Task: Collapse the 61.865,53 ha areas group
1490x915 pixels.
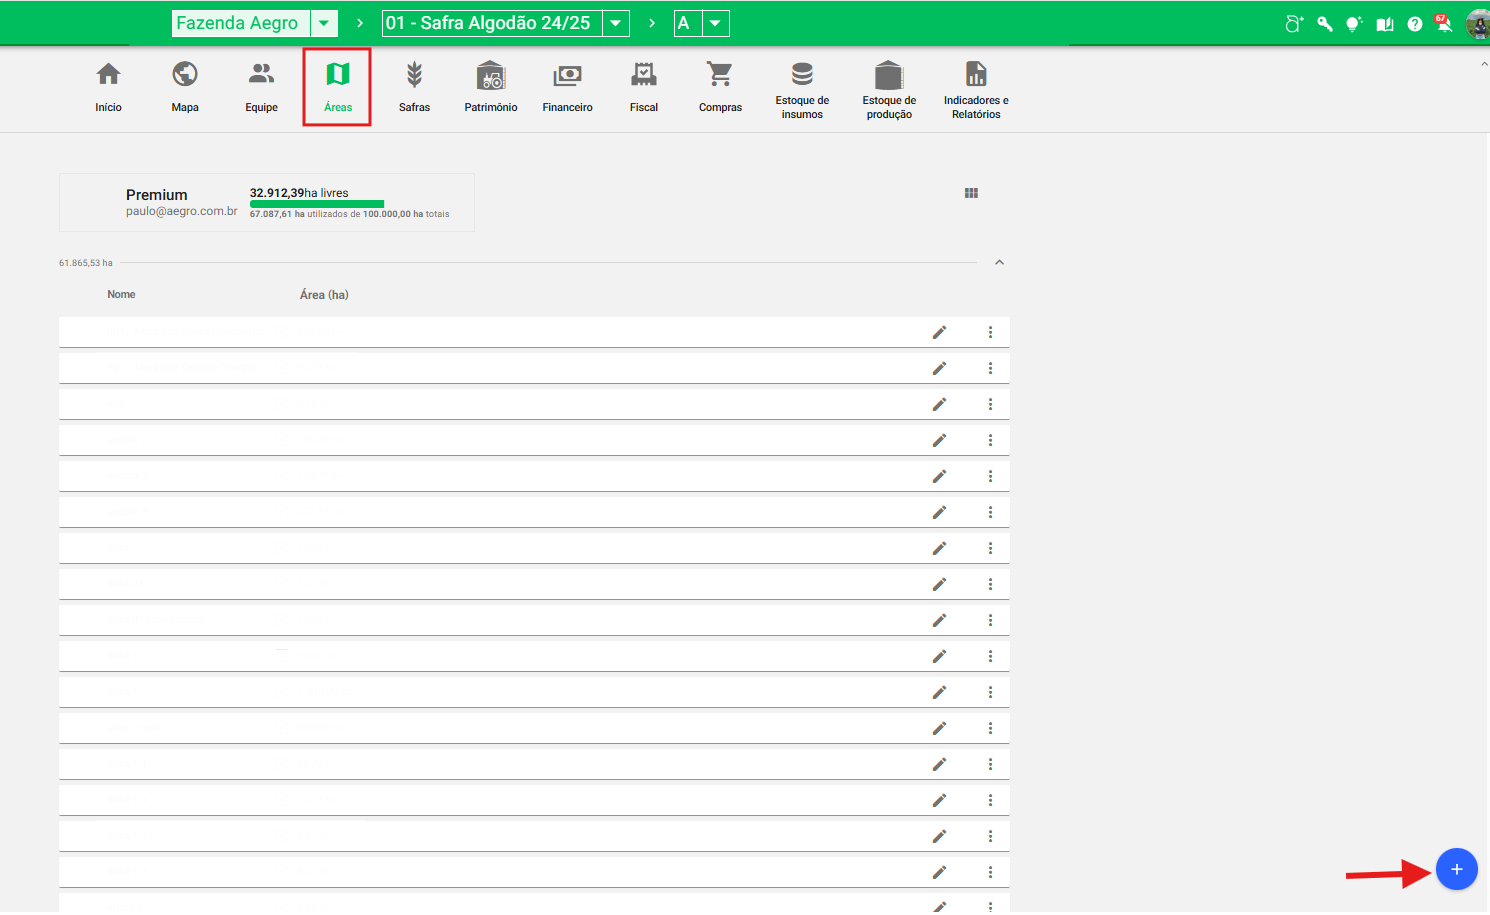Action: (999, 262)
